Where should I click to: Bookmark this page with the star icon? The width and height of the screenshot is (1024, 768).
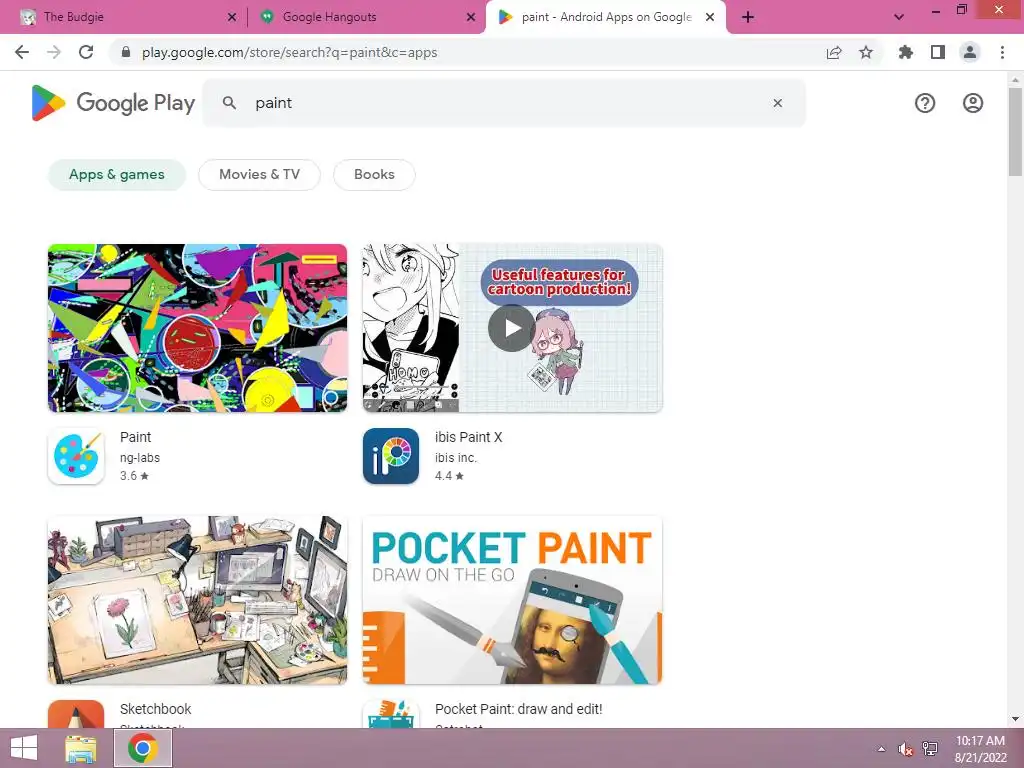click(866, 52)
